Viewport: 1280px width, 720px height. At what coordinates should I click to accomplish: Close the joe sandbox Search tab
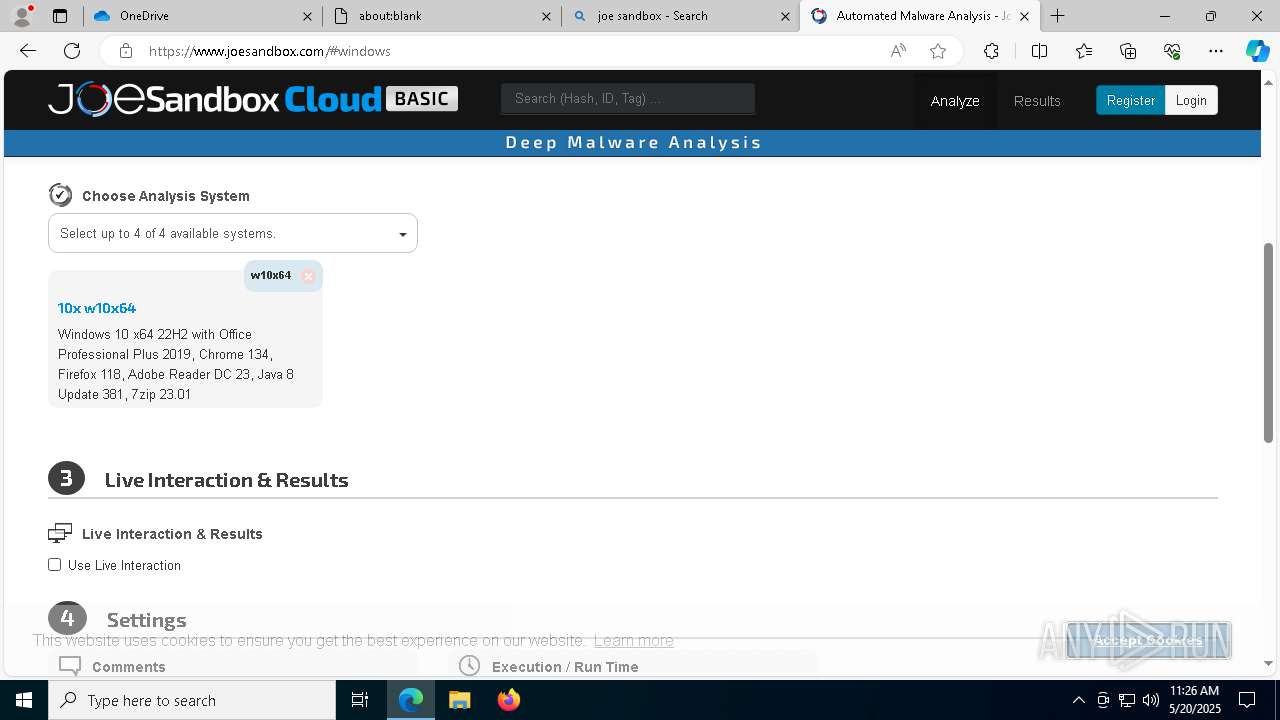tap(785, 16)
